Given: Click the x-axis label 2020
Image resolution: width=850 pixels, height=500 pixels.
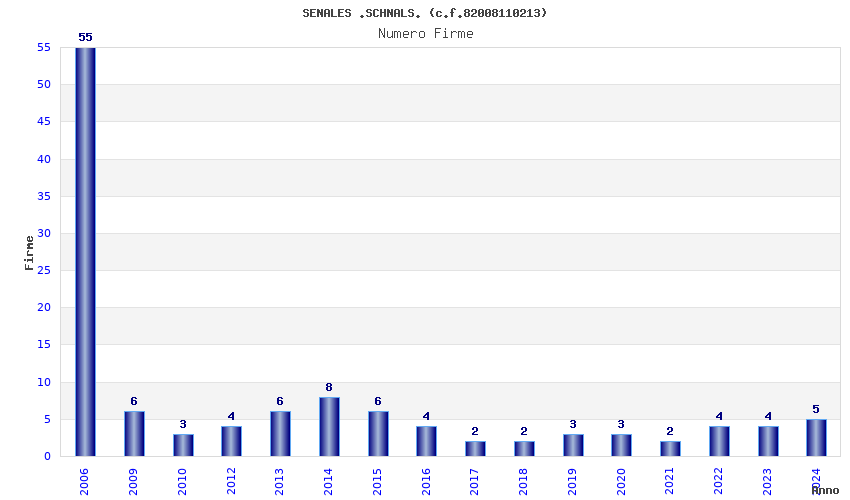Looking at the screenshot, I should [x=621, y=482].
